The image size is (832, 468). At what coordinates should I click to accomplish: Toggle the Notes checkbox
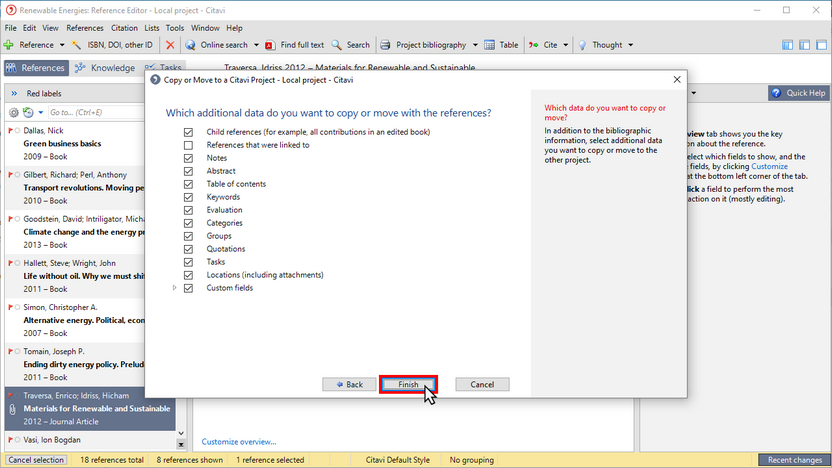188,158
